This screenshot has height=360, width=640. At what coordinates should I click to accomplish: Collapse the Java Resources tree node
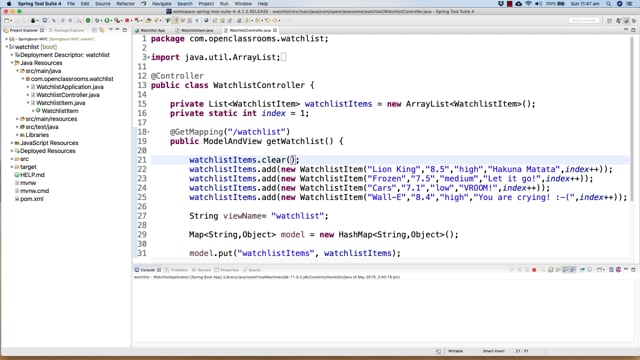tap(12, 63)
